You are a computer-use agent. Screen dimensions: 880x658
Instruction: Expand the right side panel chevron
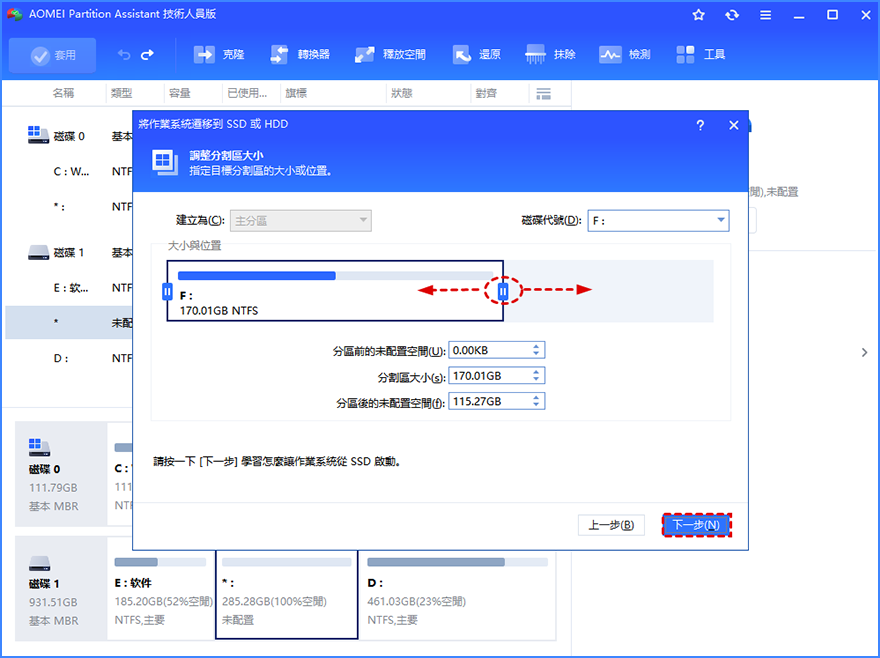[x=864, y=353]
